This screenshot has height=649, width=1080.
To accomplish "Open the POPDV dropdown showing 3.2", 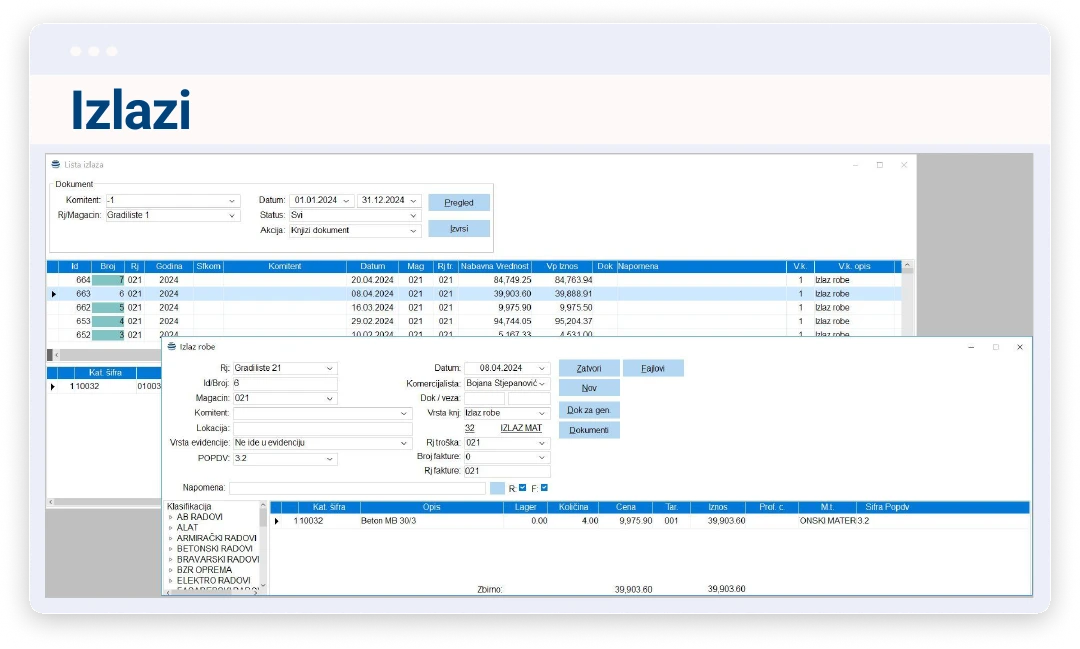I will coord(331,459).
